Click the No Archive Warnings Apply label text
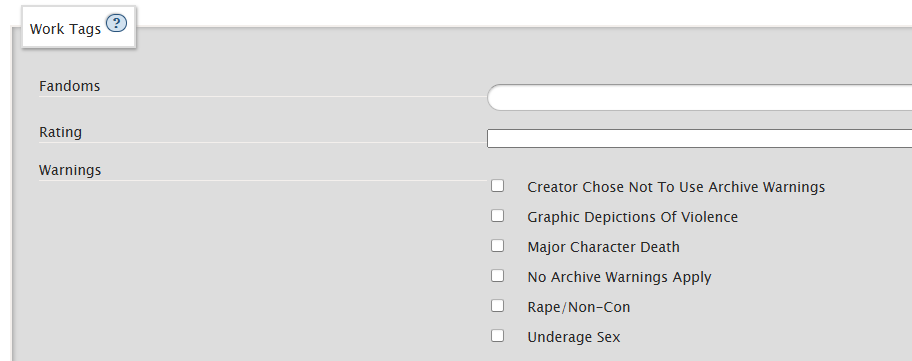 click(619, 277)
